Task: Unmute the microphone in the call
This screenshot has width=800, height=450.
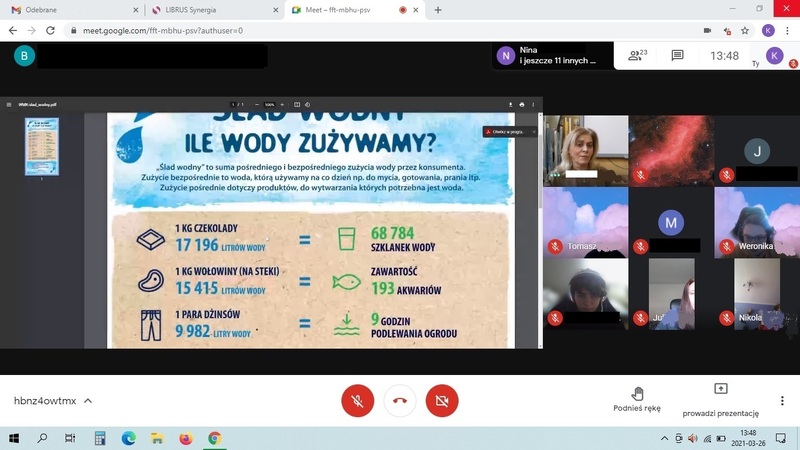Action: coord(357,401)
